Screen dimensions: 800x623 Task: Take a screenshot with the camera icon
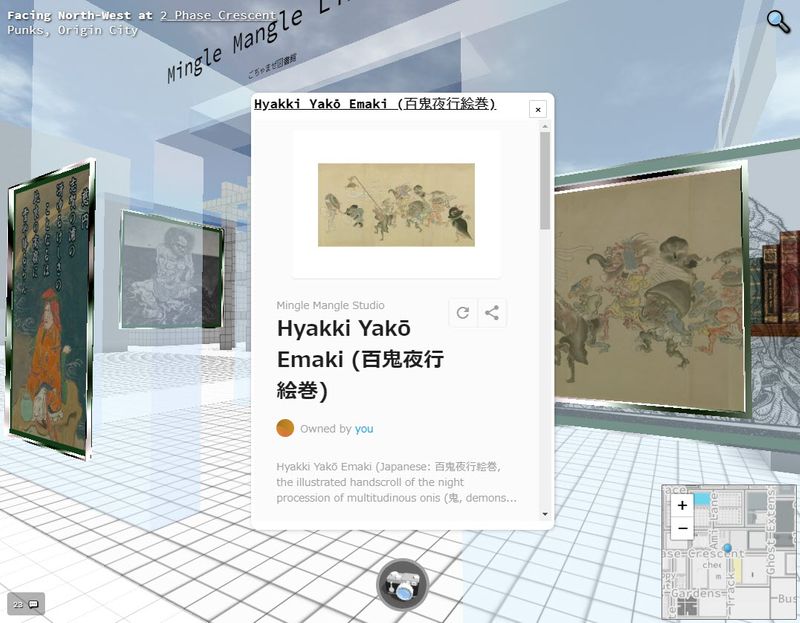(402, 585)
